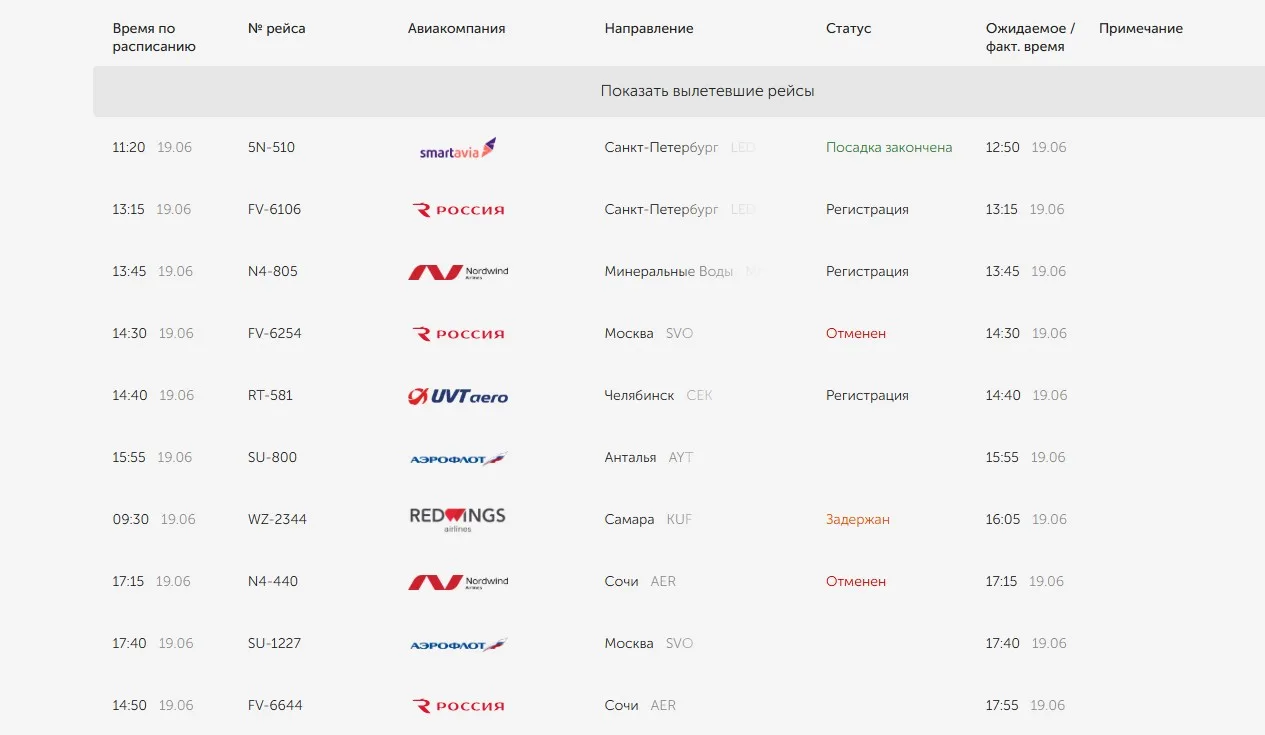Select the Направление column header

[649, 29]
